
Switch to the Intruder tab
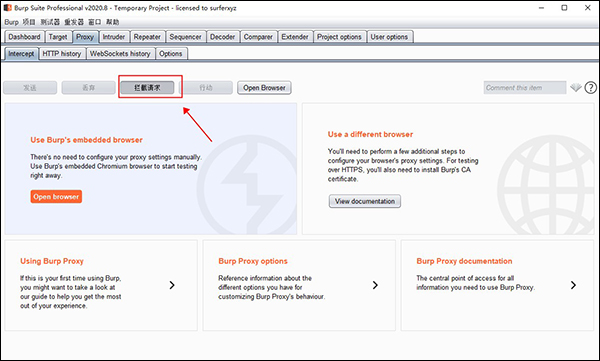tap(114, 37)
